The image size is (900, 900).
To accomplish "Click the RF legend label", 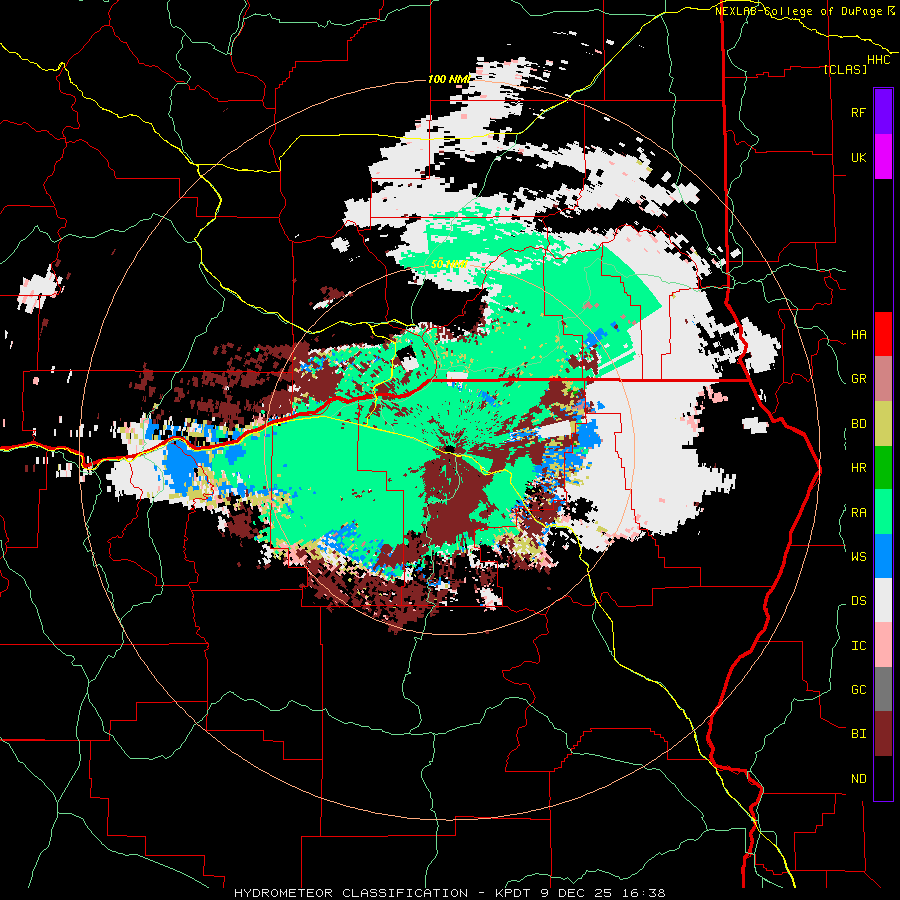I will [x=858, y=112].
